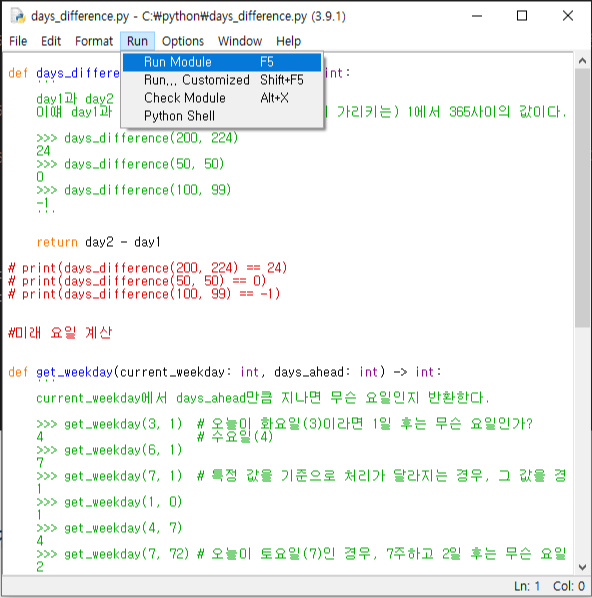Open the File menu
592x598 pixels.
18,41
